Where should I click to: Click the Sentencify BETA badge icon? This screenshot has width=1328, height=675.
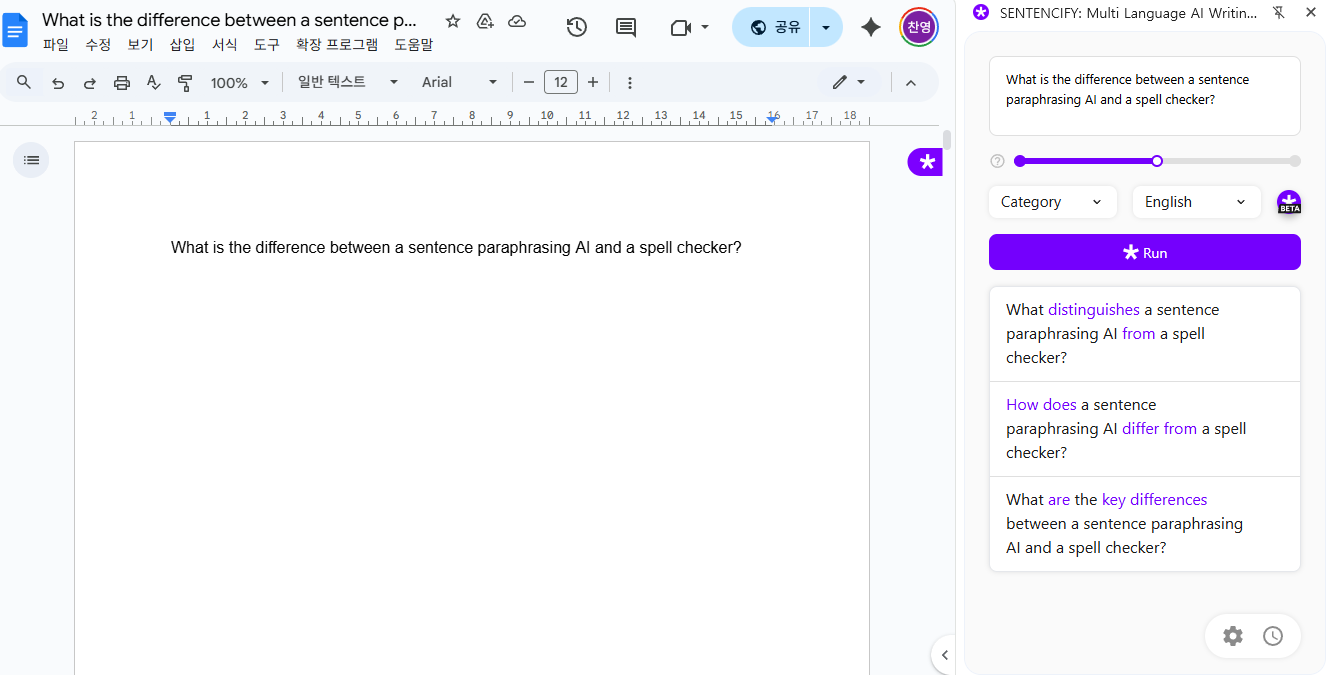click(x=1289, y=202)
